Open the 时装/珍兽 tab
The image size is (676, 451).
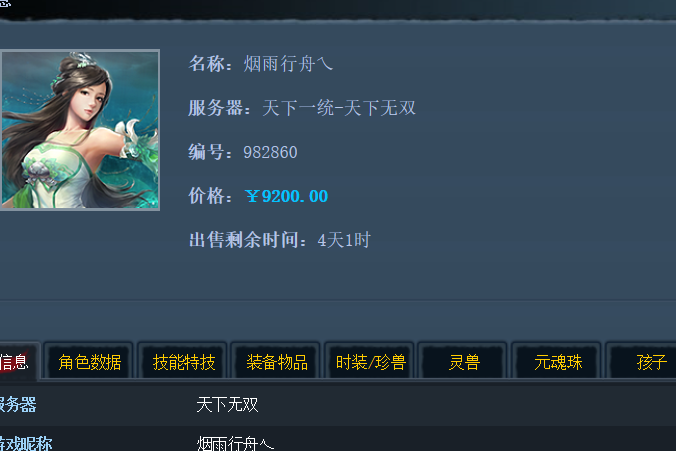click(x=370, y=362)
